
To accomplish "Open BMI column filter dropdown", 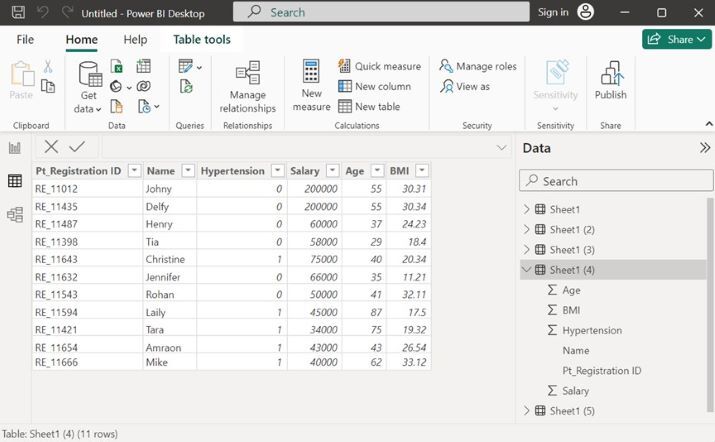I will click(x=422, y=171).
